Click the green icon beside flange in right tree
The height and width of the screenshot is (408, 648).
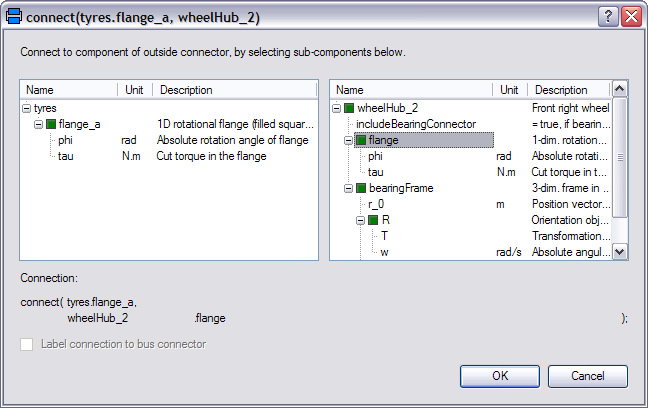[361, 140]
